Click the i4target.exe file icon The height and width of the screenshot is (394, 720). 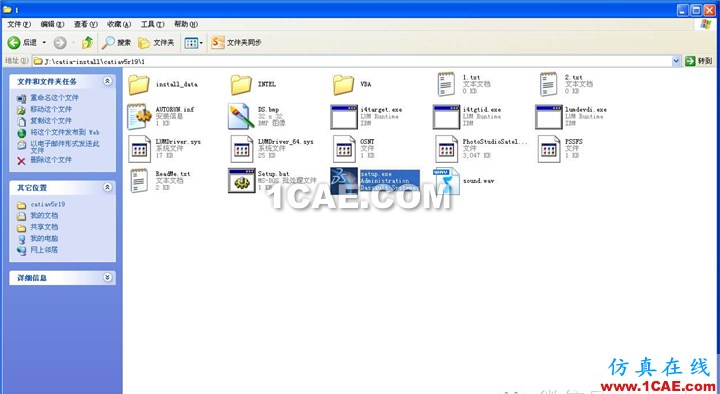tap(343, 117)
